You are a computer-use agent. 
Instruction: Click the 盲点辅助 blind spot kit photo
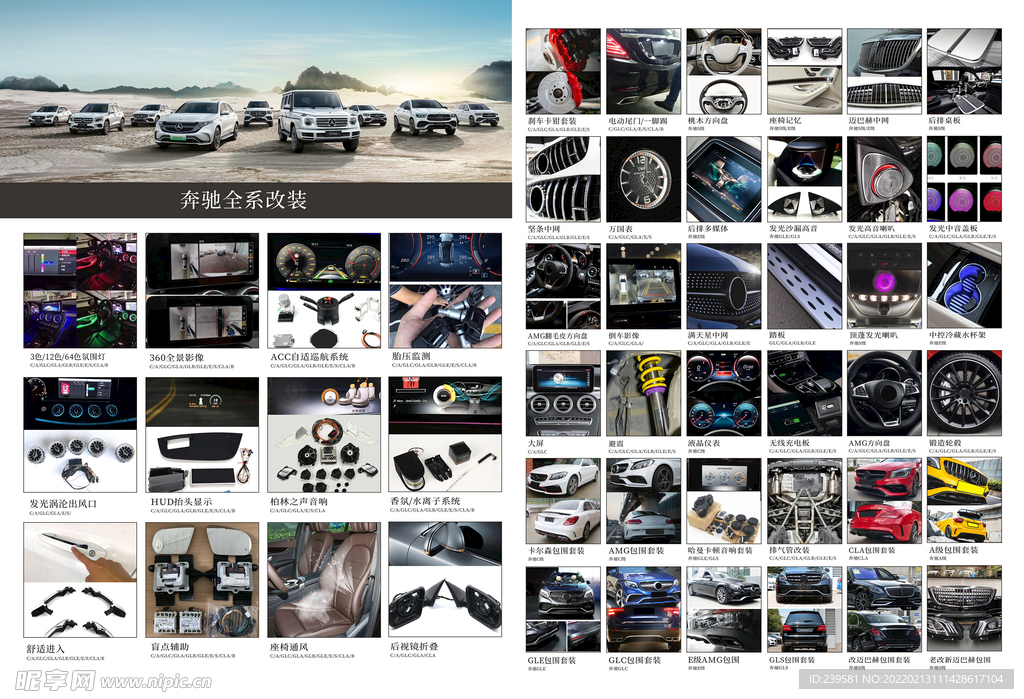tap(202, 580)
